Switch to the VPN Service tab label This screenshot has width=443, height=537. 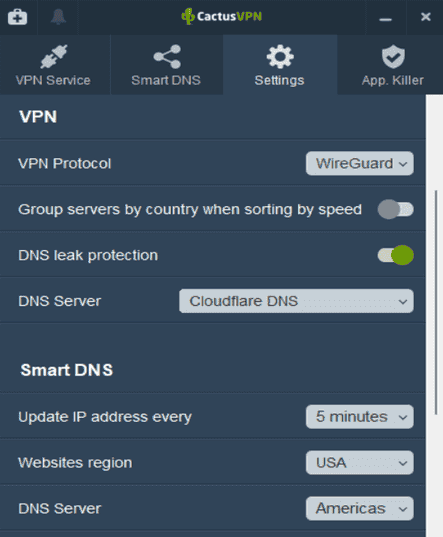53,80
